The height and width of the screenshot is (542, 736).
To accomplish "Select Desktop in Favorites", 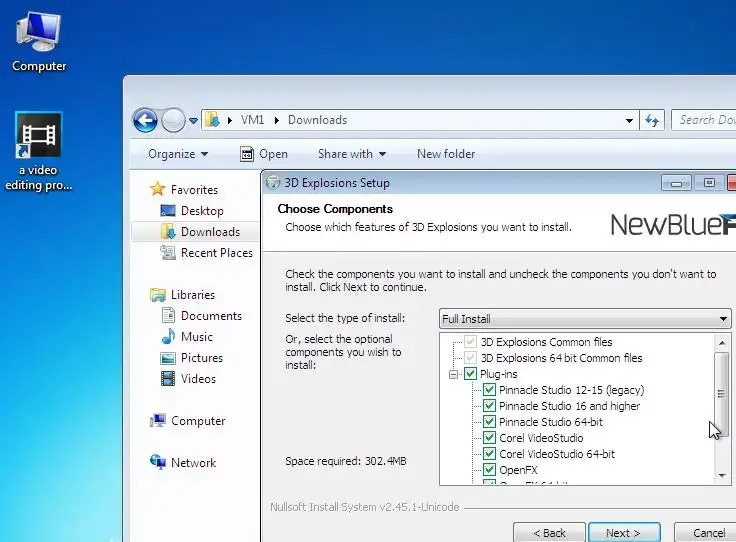I will pyautogui.click(x=202, y=211).
